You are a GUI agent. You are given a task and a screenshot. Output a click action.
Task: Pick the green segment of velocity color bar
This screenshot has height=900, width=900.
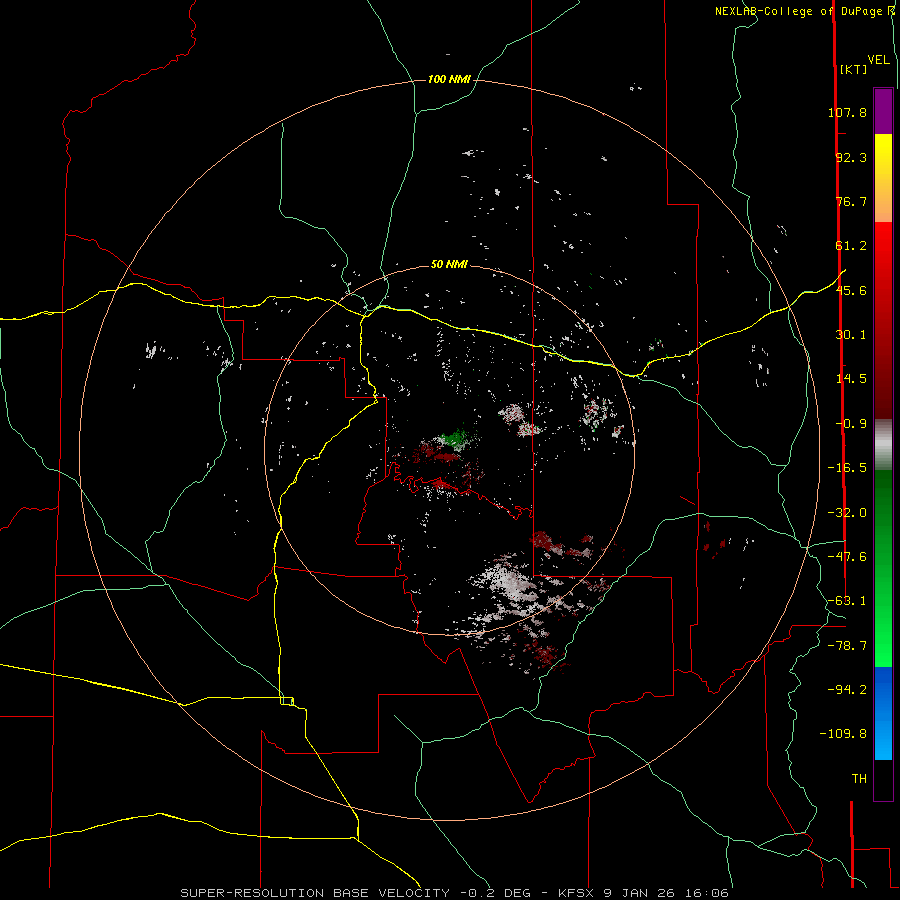coord(883,568)
